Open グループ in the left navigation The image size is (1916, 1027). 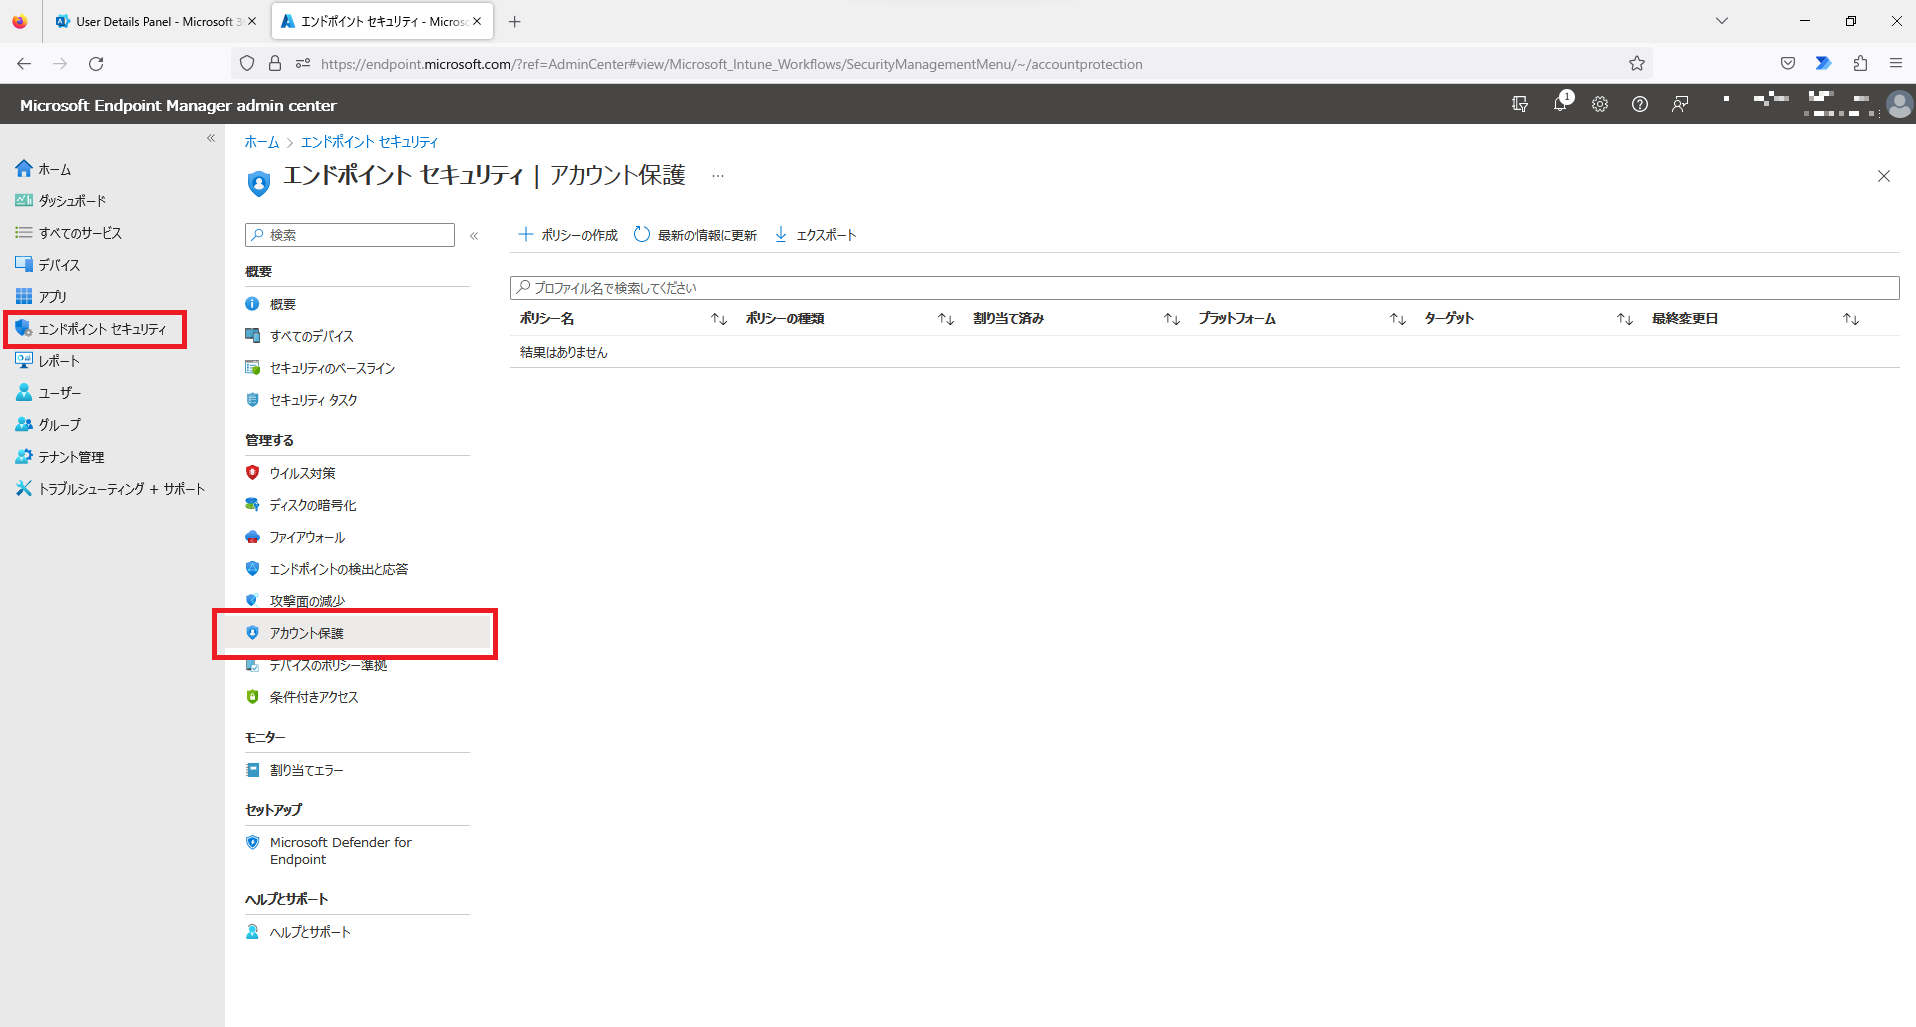coord(49,425)
